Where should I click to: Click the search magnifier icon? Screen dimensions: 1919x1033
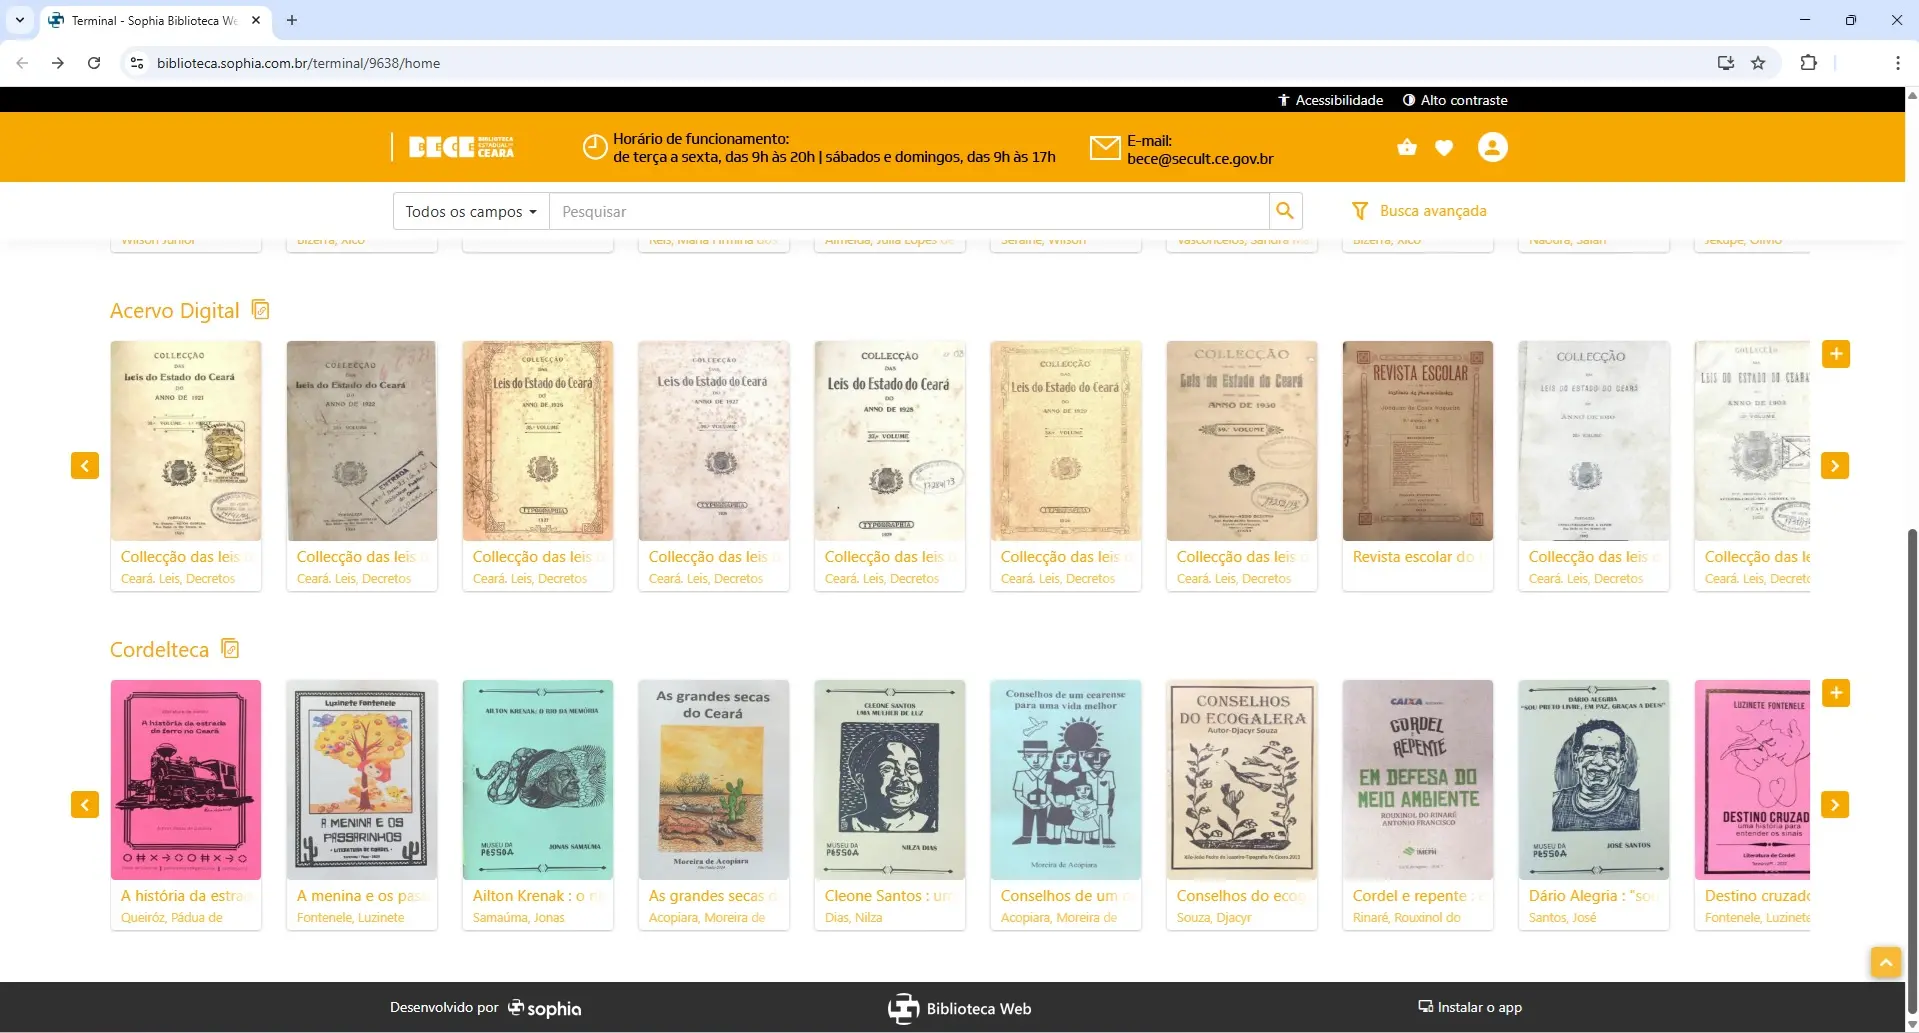1286,211
